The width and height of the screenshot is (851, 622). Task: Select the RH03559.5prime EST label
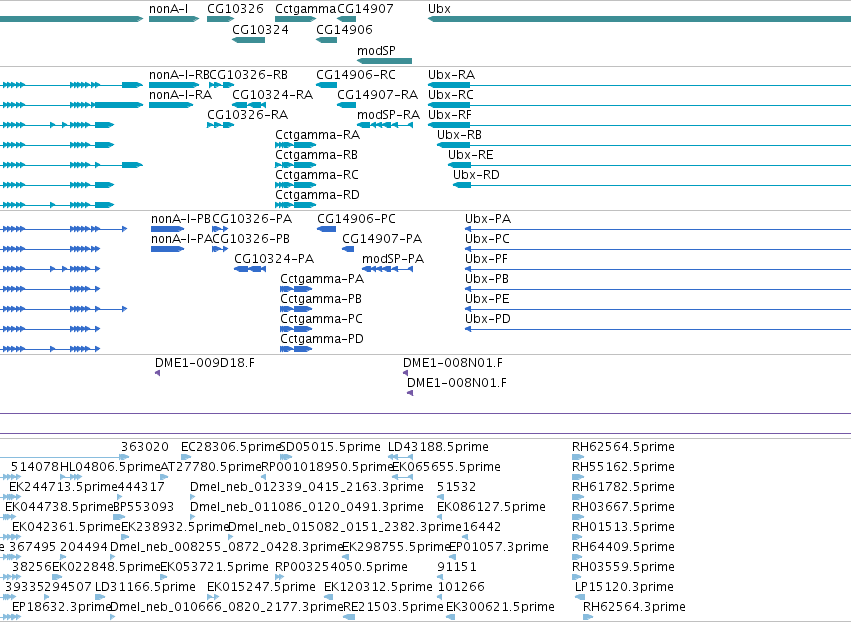[x=623, y=567]
